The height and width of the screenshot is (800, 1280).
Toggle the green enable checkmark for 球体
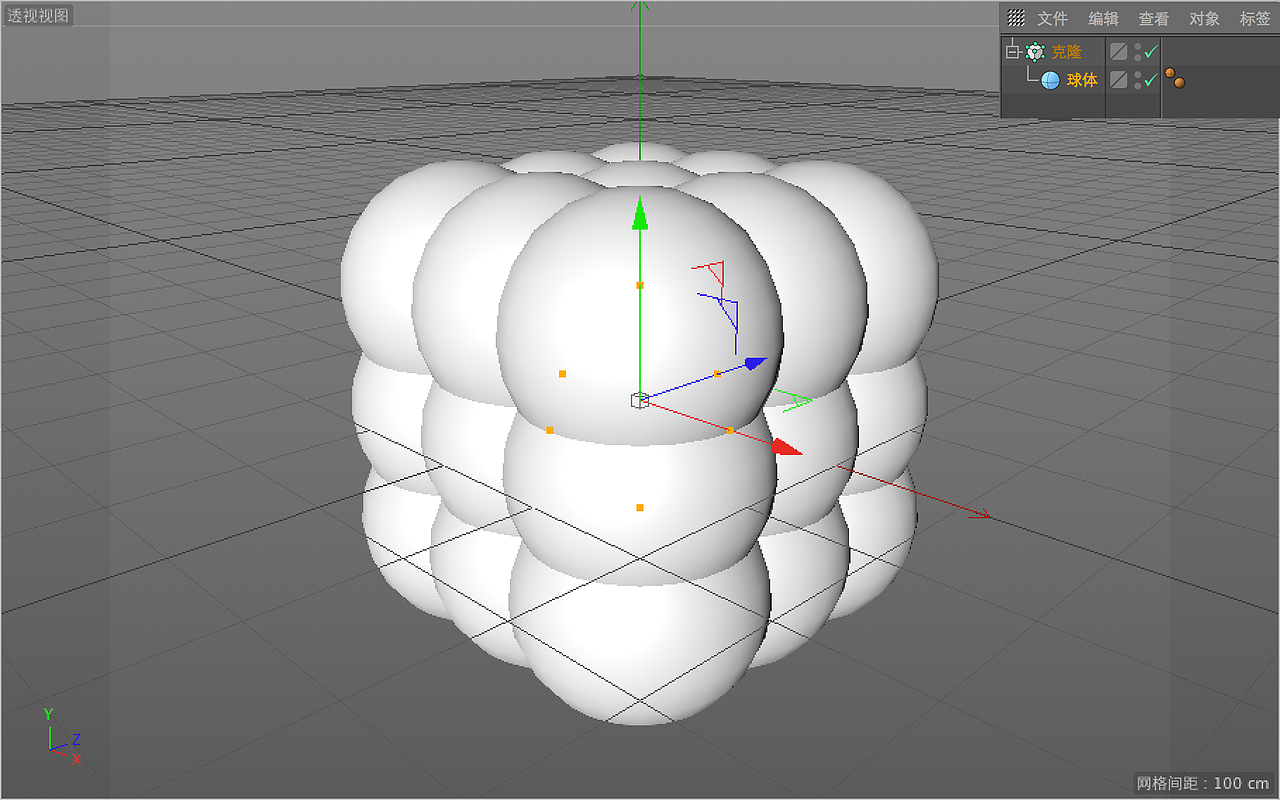point(1151,79)
